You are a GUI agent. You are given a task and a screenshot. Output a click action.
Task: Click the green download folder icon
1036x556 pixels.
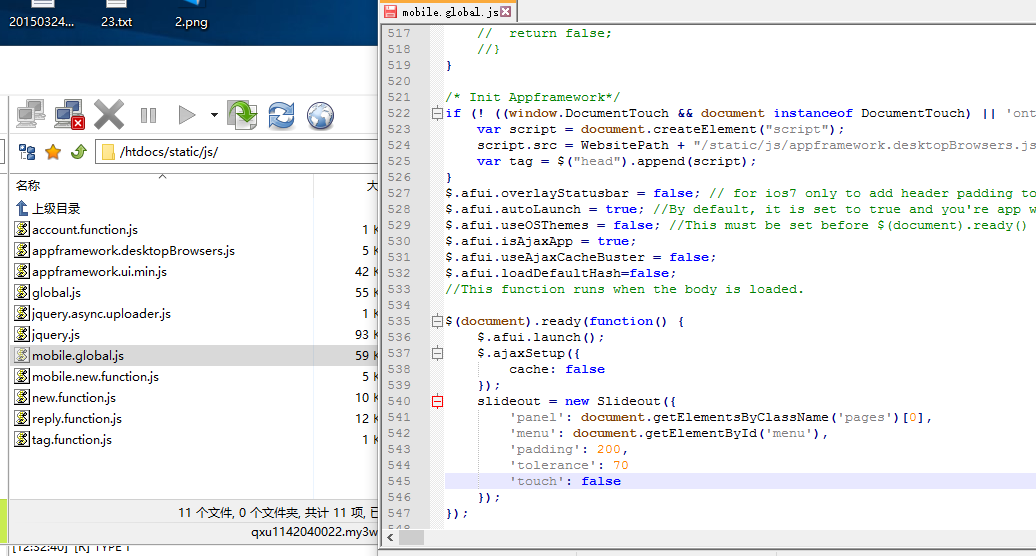[242, 115]
